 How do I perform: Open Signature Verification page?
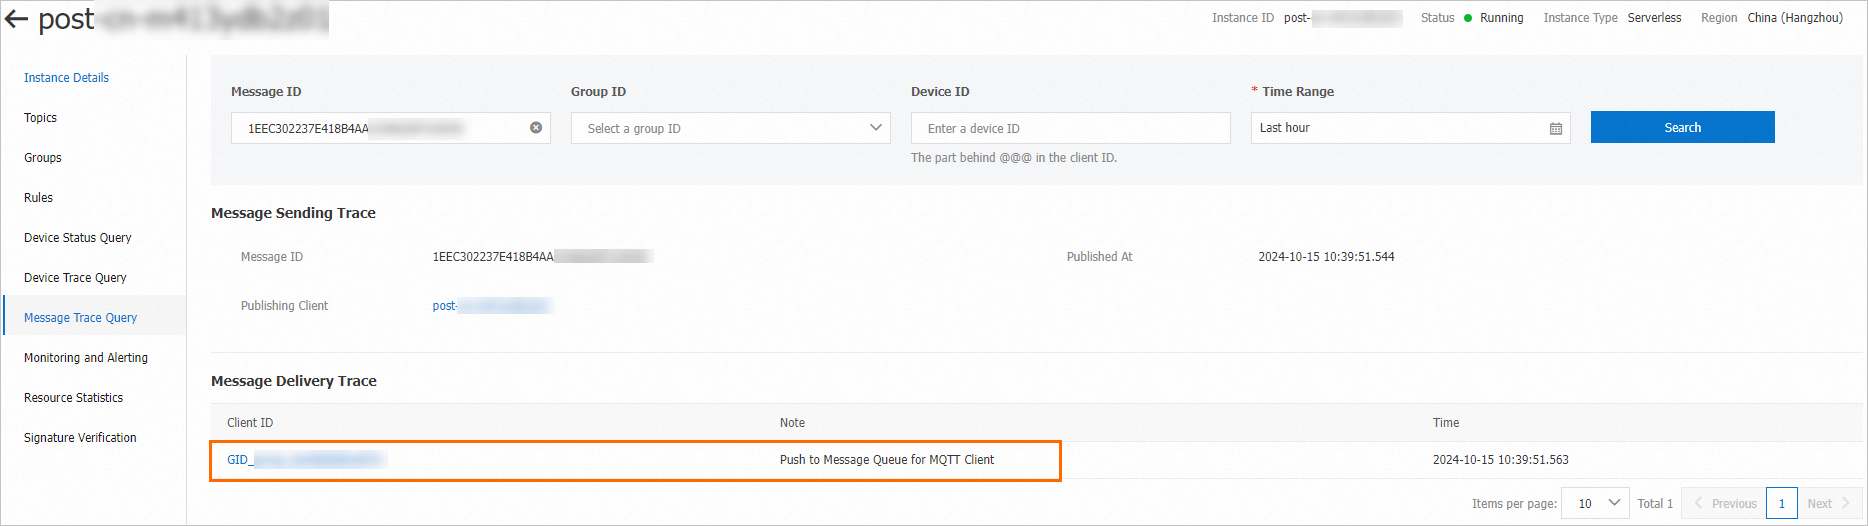(x=80, y=438)
